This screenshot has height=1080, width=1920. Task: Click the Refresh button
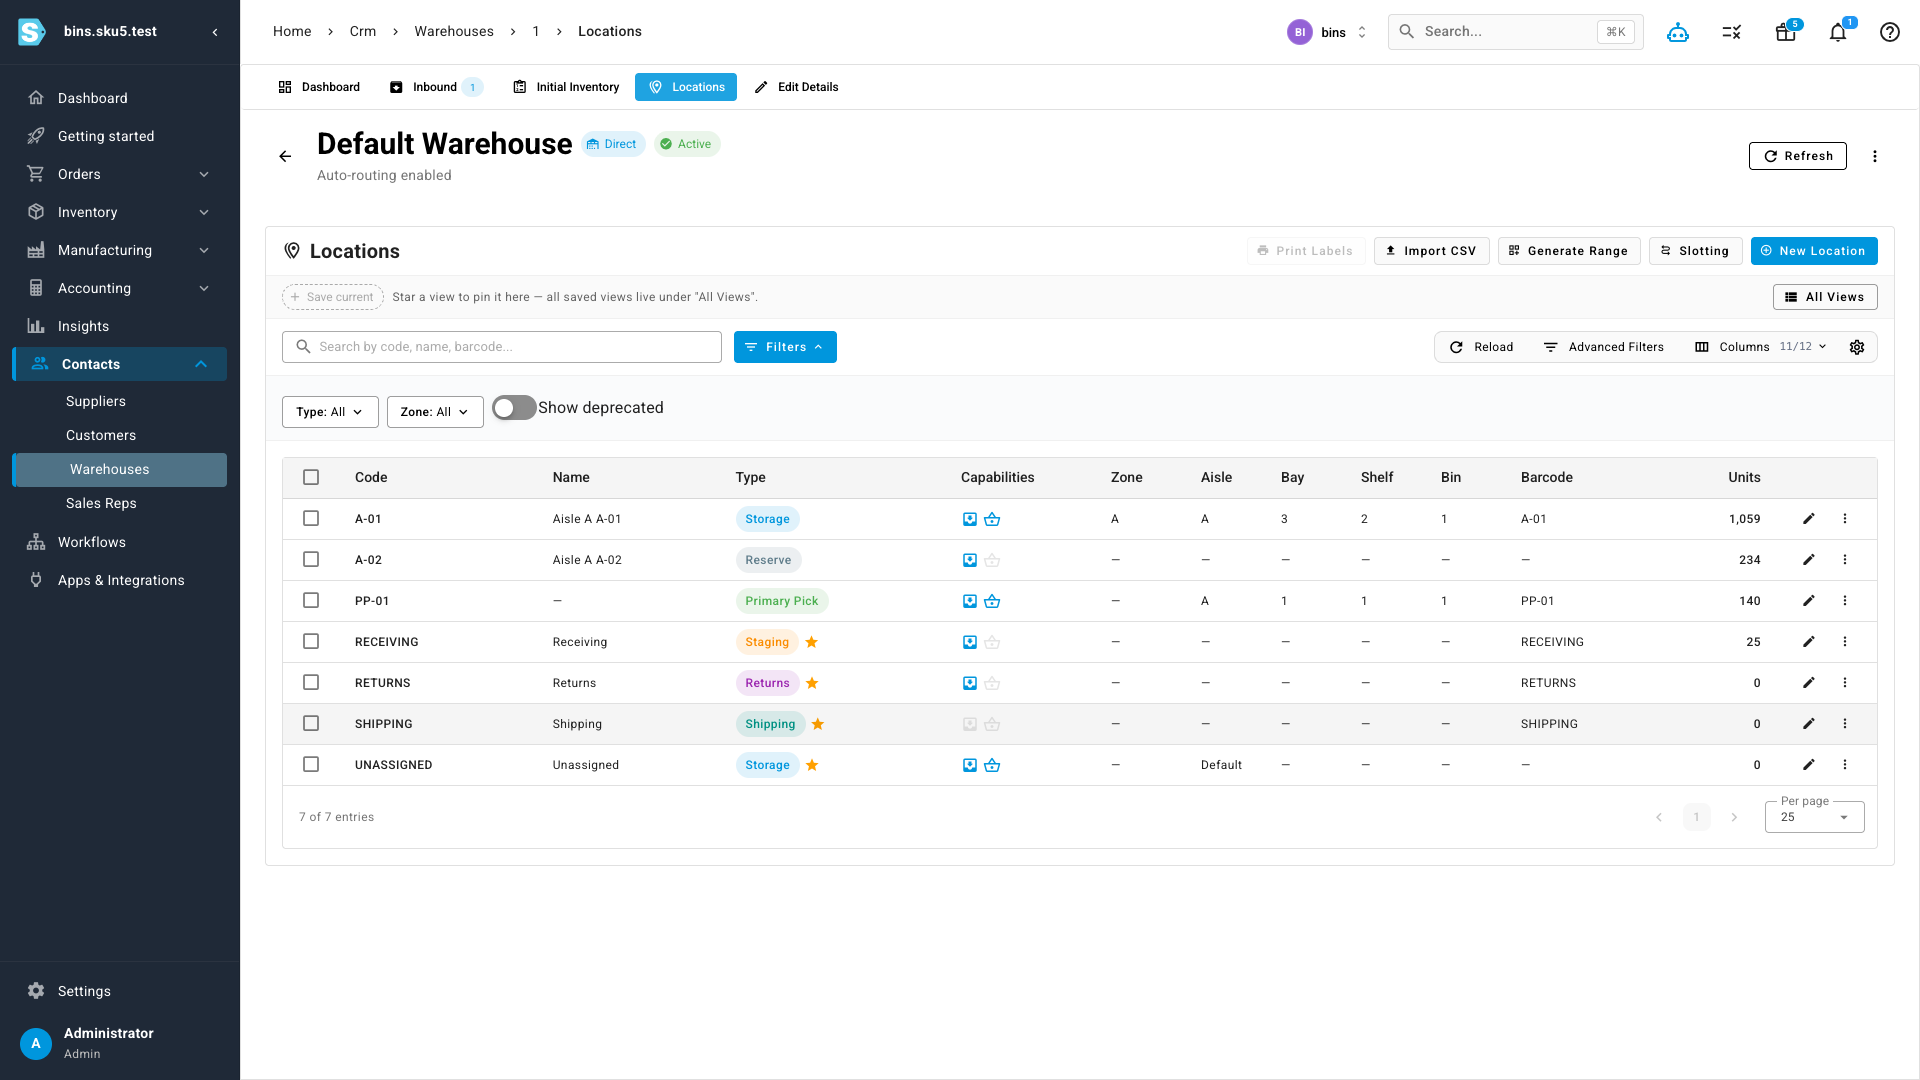pos(1798,156)
